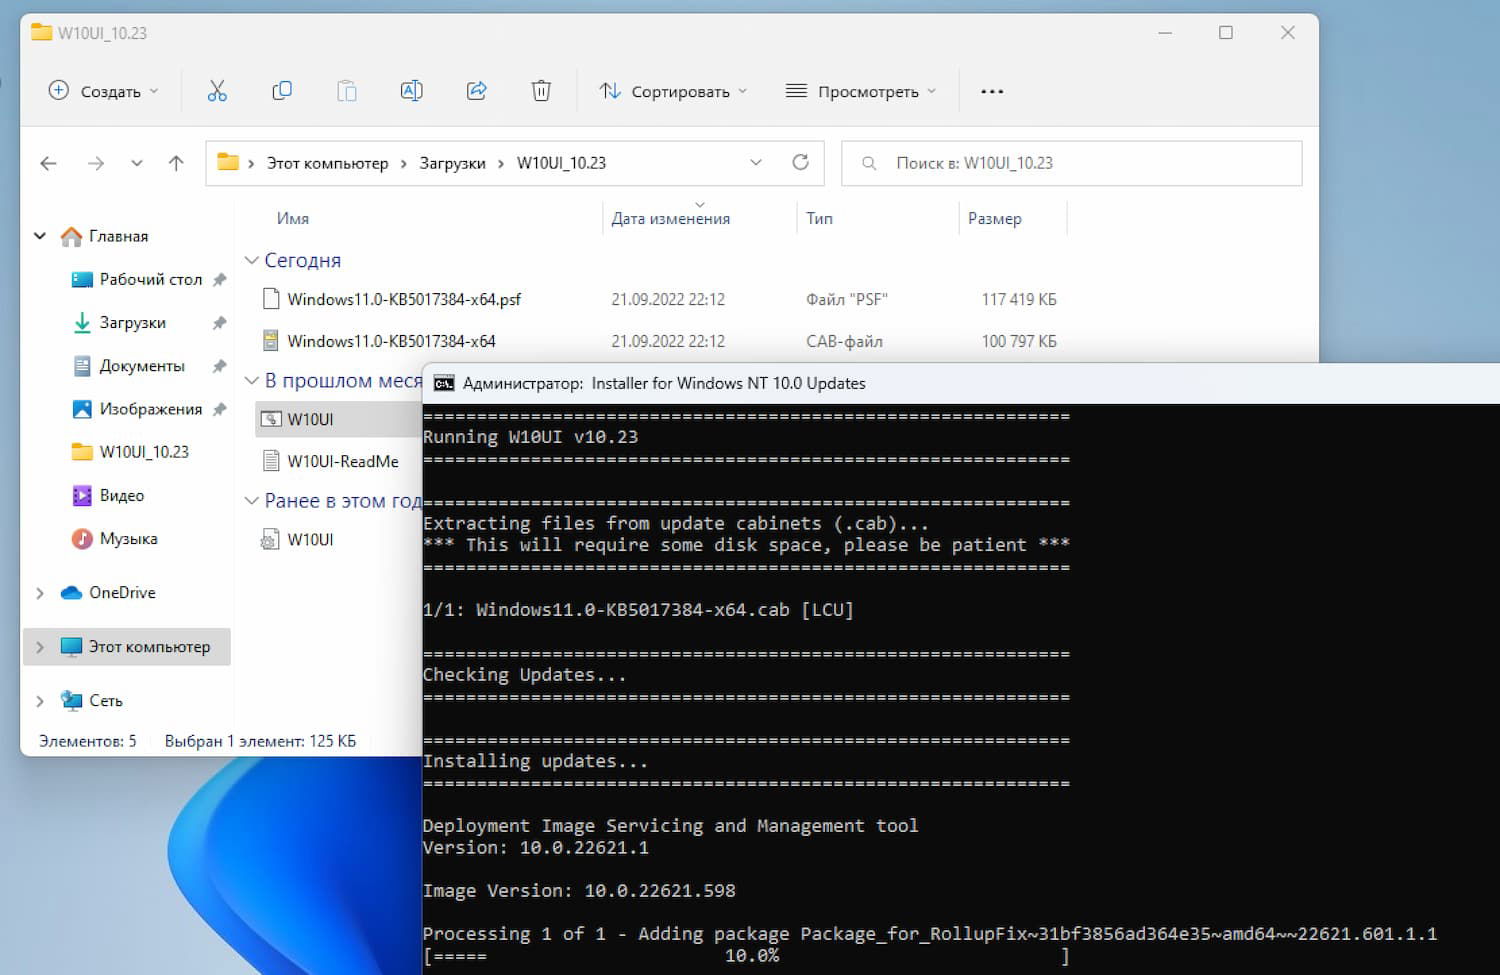Collapse the Главная tree node

click(x=40, y=236)
